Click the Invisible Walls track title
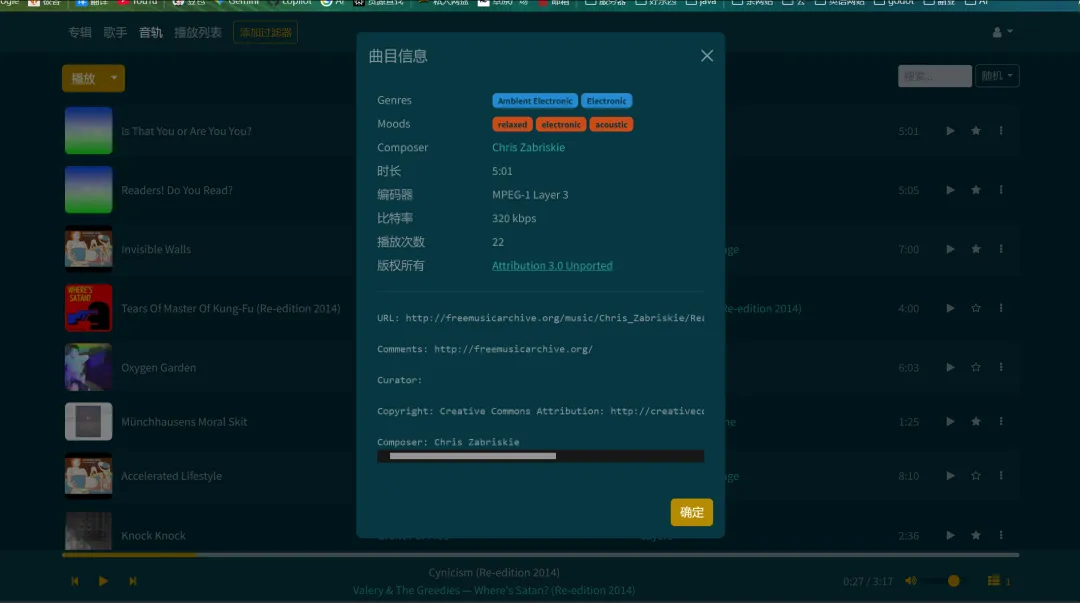 click(x=156, y=249)
